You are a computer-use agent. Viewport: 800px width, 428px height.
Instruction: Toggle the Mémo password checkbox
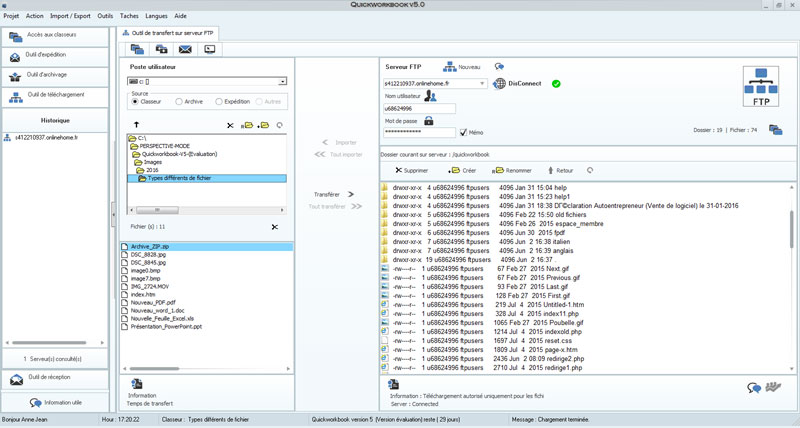[463, 132]
